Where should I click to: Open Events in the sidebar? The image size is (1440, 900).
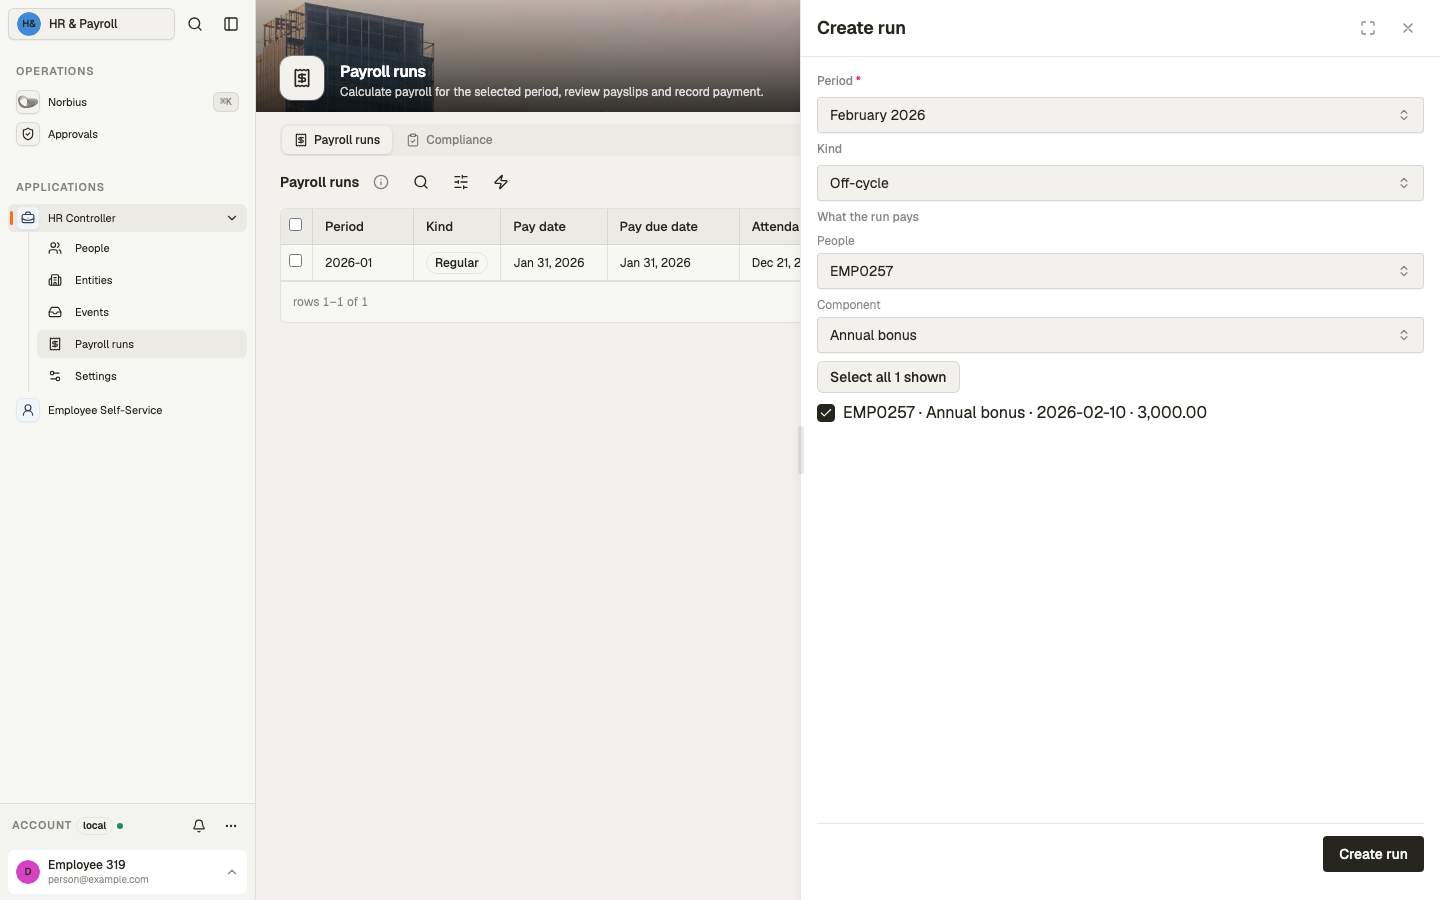coord(142,312)
